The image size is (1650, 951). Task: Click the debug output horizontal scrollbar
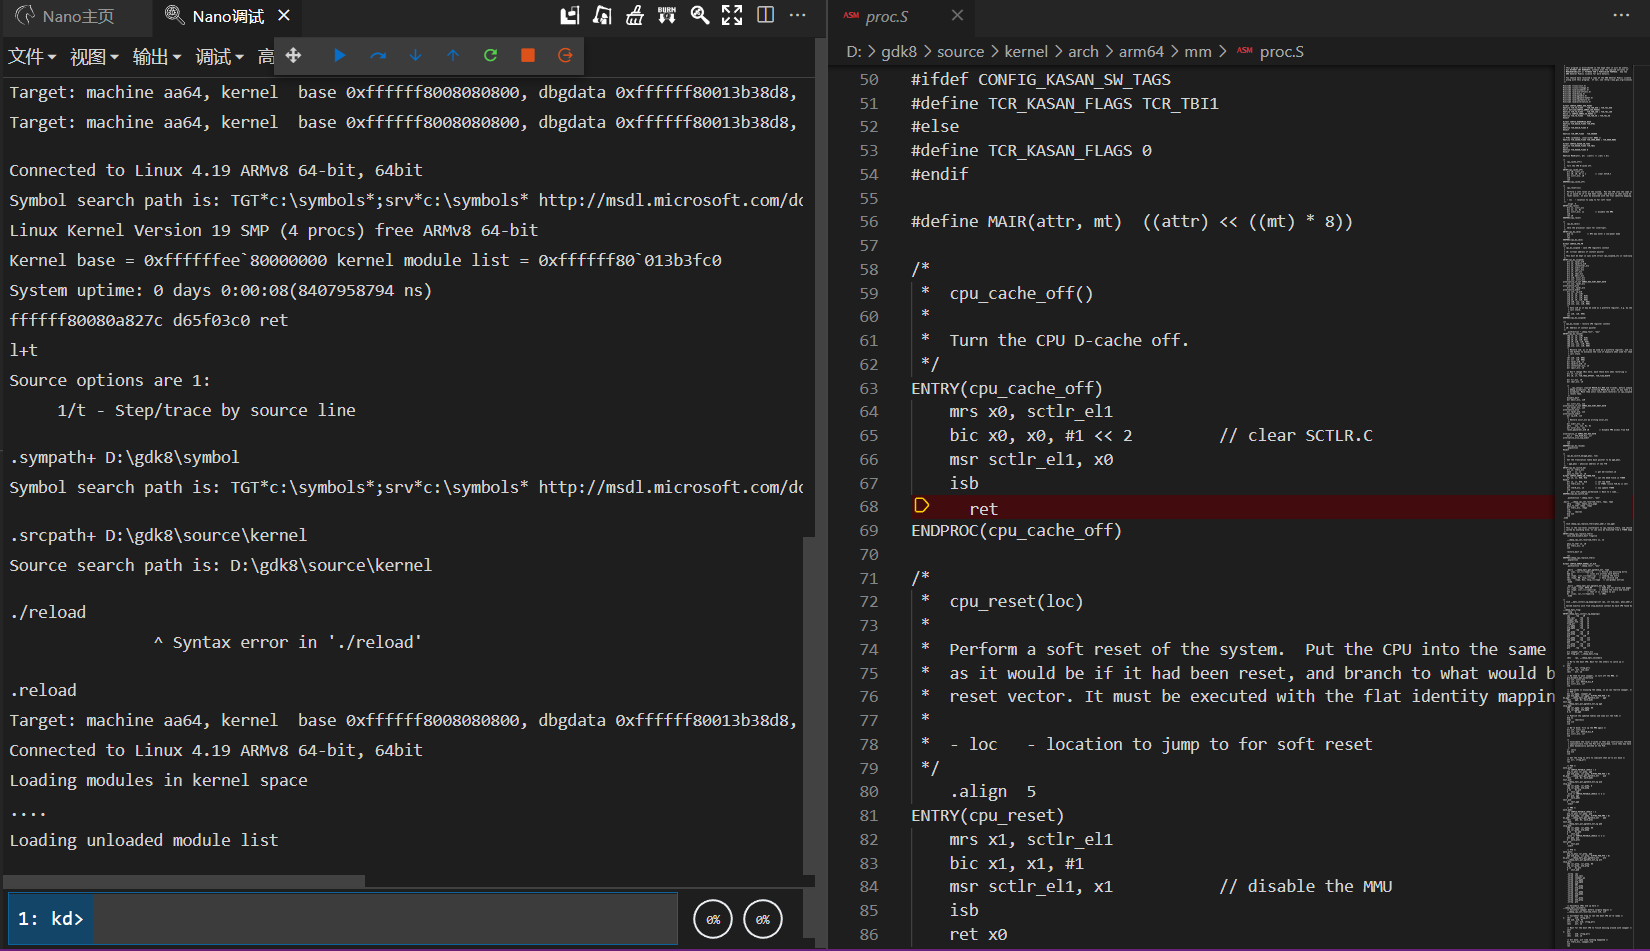[x=184, y=881]
